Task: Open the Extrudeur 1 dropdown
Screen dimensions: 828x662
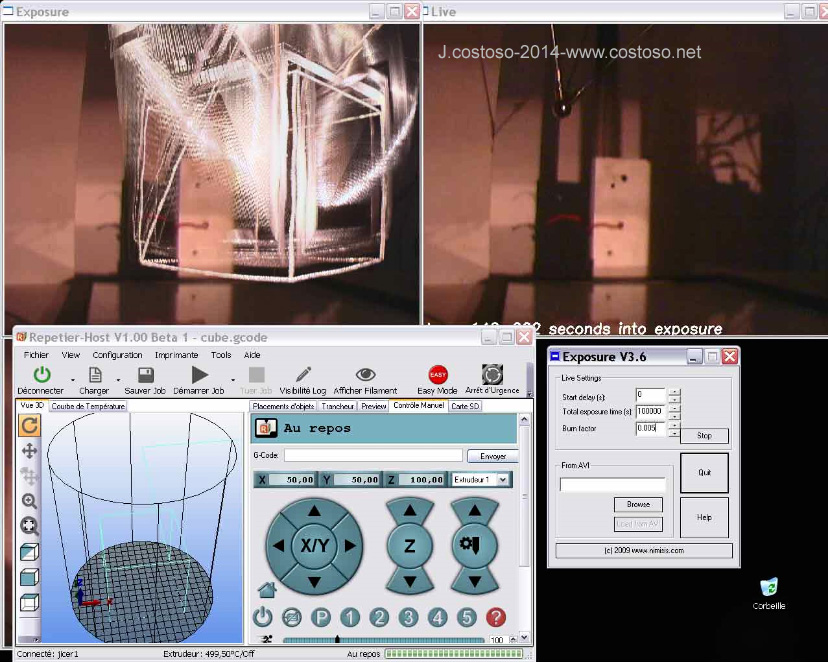Action: pos(481,480)
